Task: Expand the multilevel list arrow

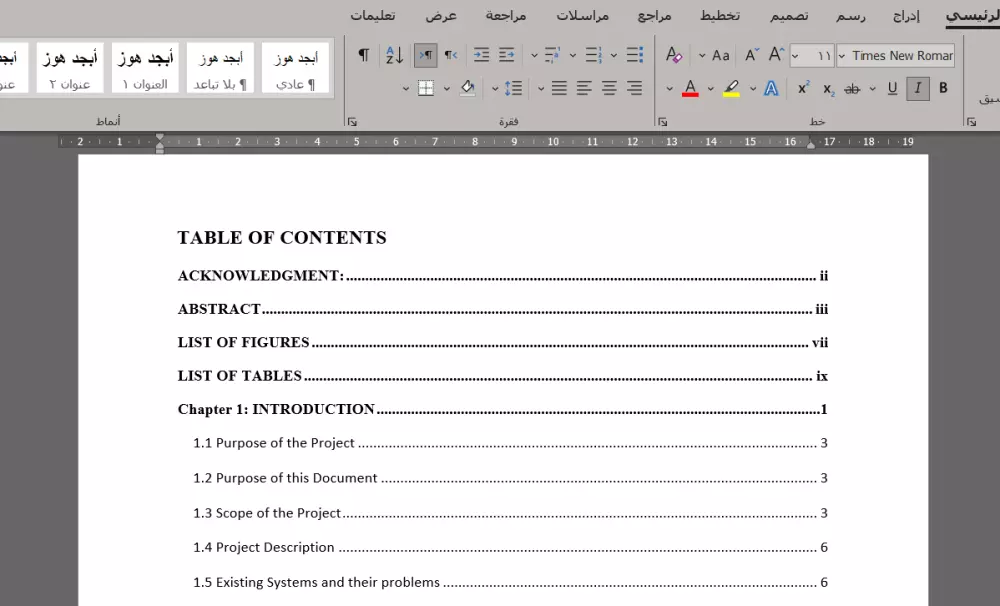Action: point(534,55)
